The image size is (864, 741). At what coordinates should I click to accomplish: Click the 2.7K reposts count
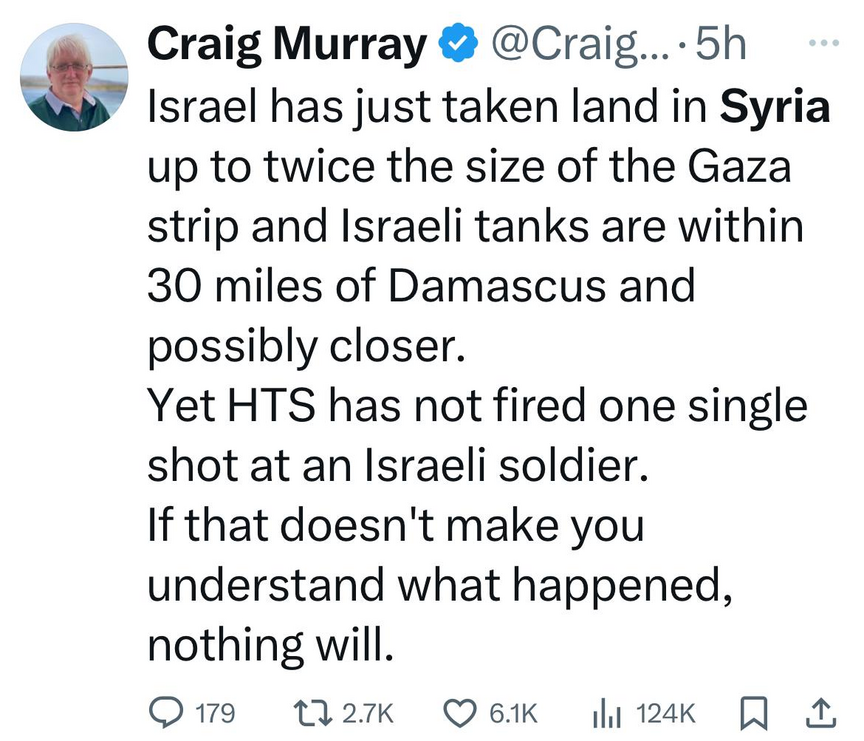pyautogui.click(x=369, y=713)
